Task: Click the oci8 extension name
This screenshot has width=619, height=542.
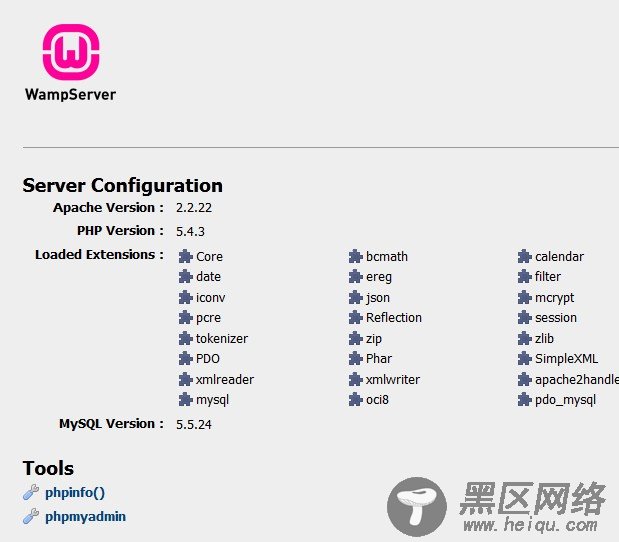Action: pos(377,400)
